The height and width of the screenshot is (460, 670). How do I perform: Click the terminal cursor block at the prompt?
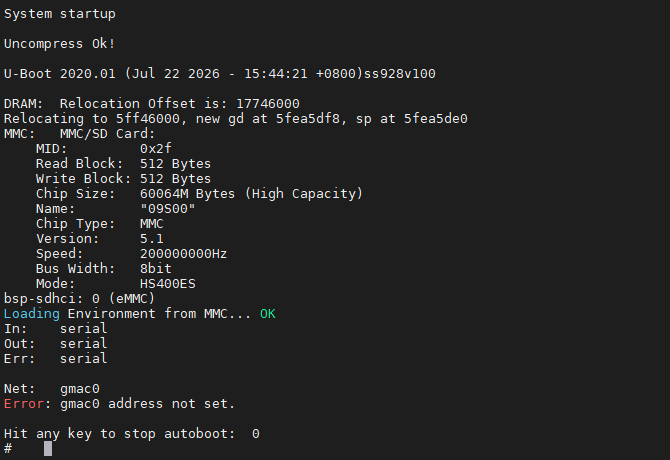[x=48, y=448]
